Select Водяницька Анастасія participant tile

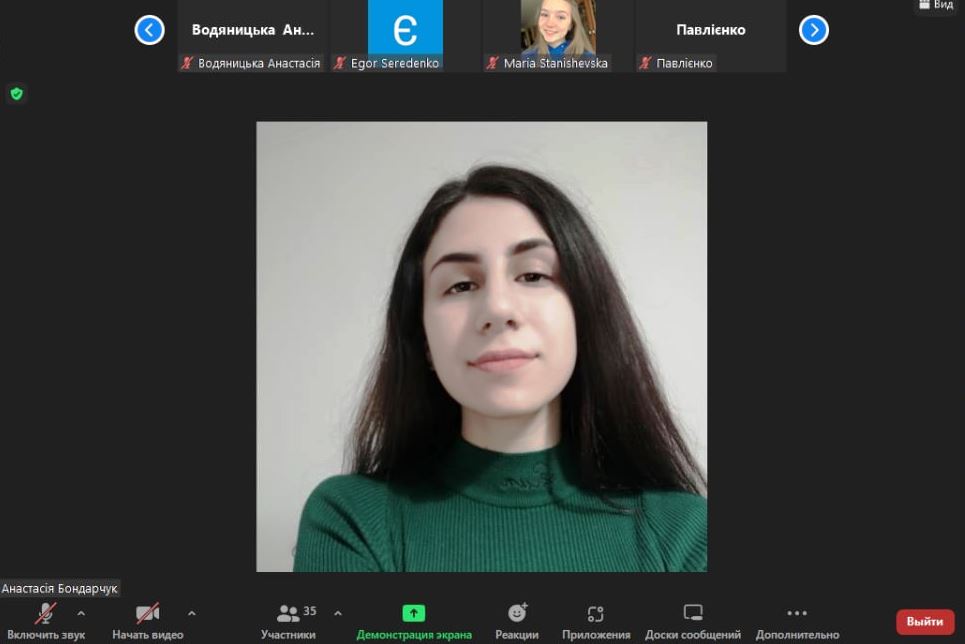252,36
